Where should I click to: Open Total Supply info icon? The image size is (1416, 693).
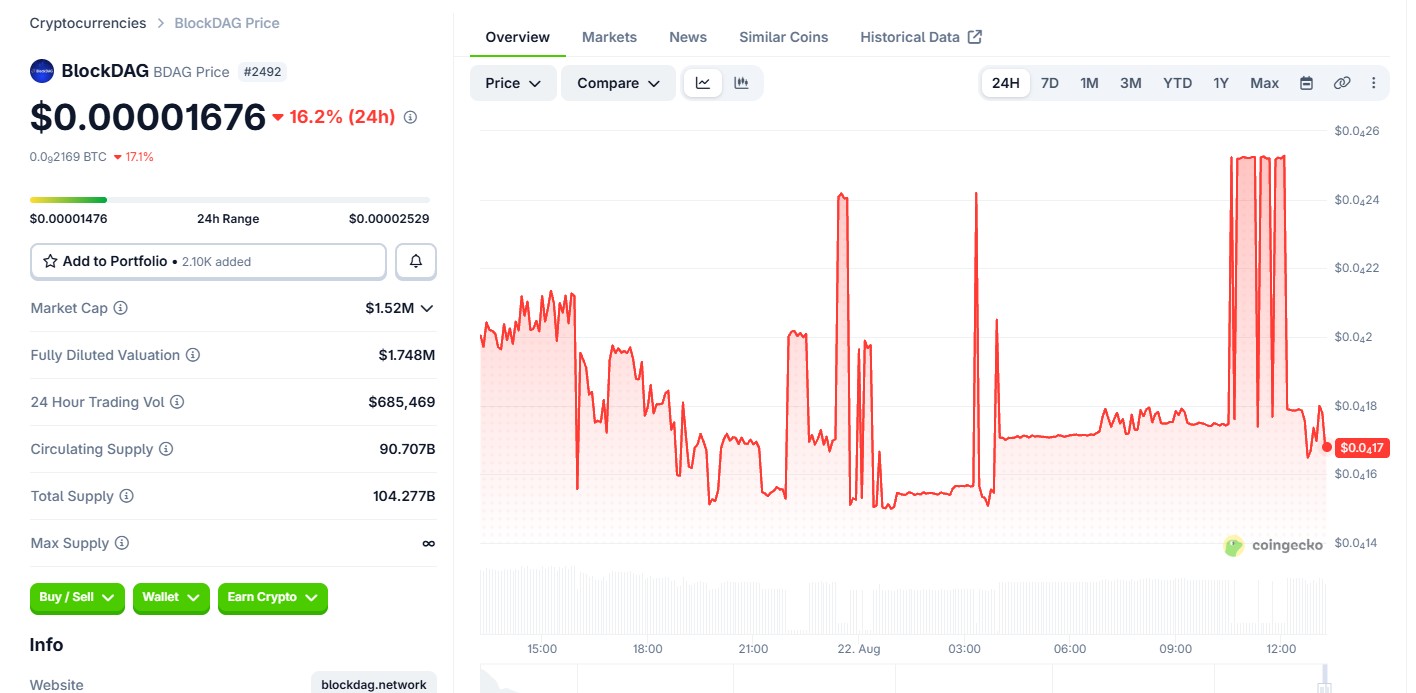point(126,496)
